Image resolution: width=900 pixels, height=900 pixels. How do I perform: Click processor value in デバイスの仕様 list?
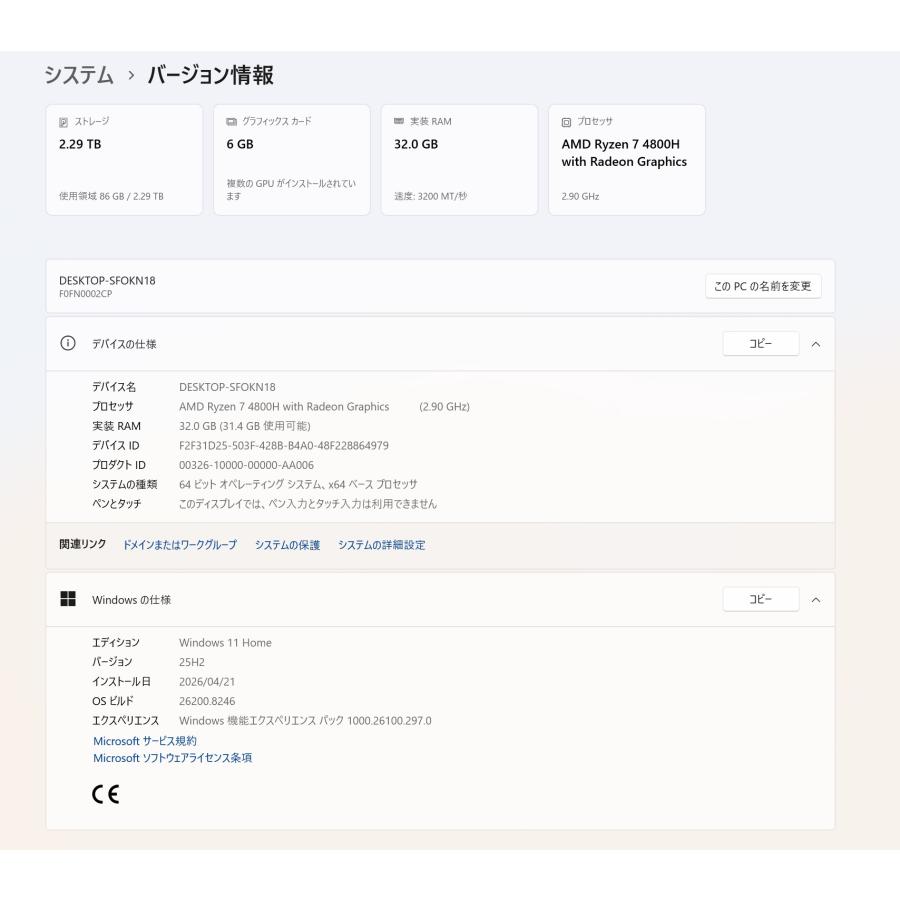[324, 406]
